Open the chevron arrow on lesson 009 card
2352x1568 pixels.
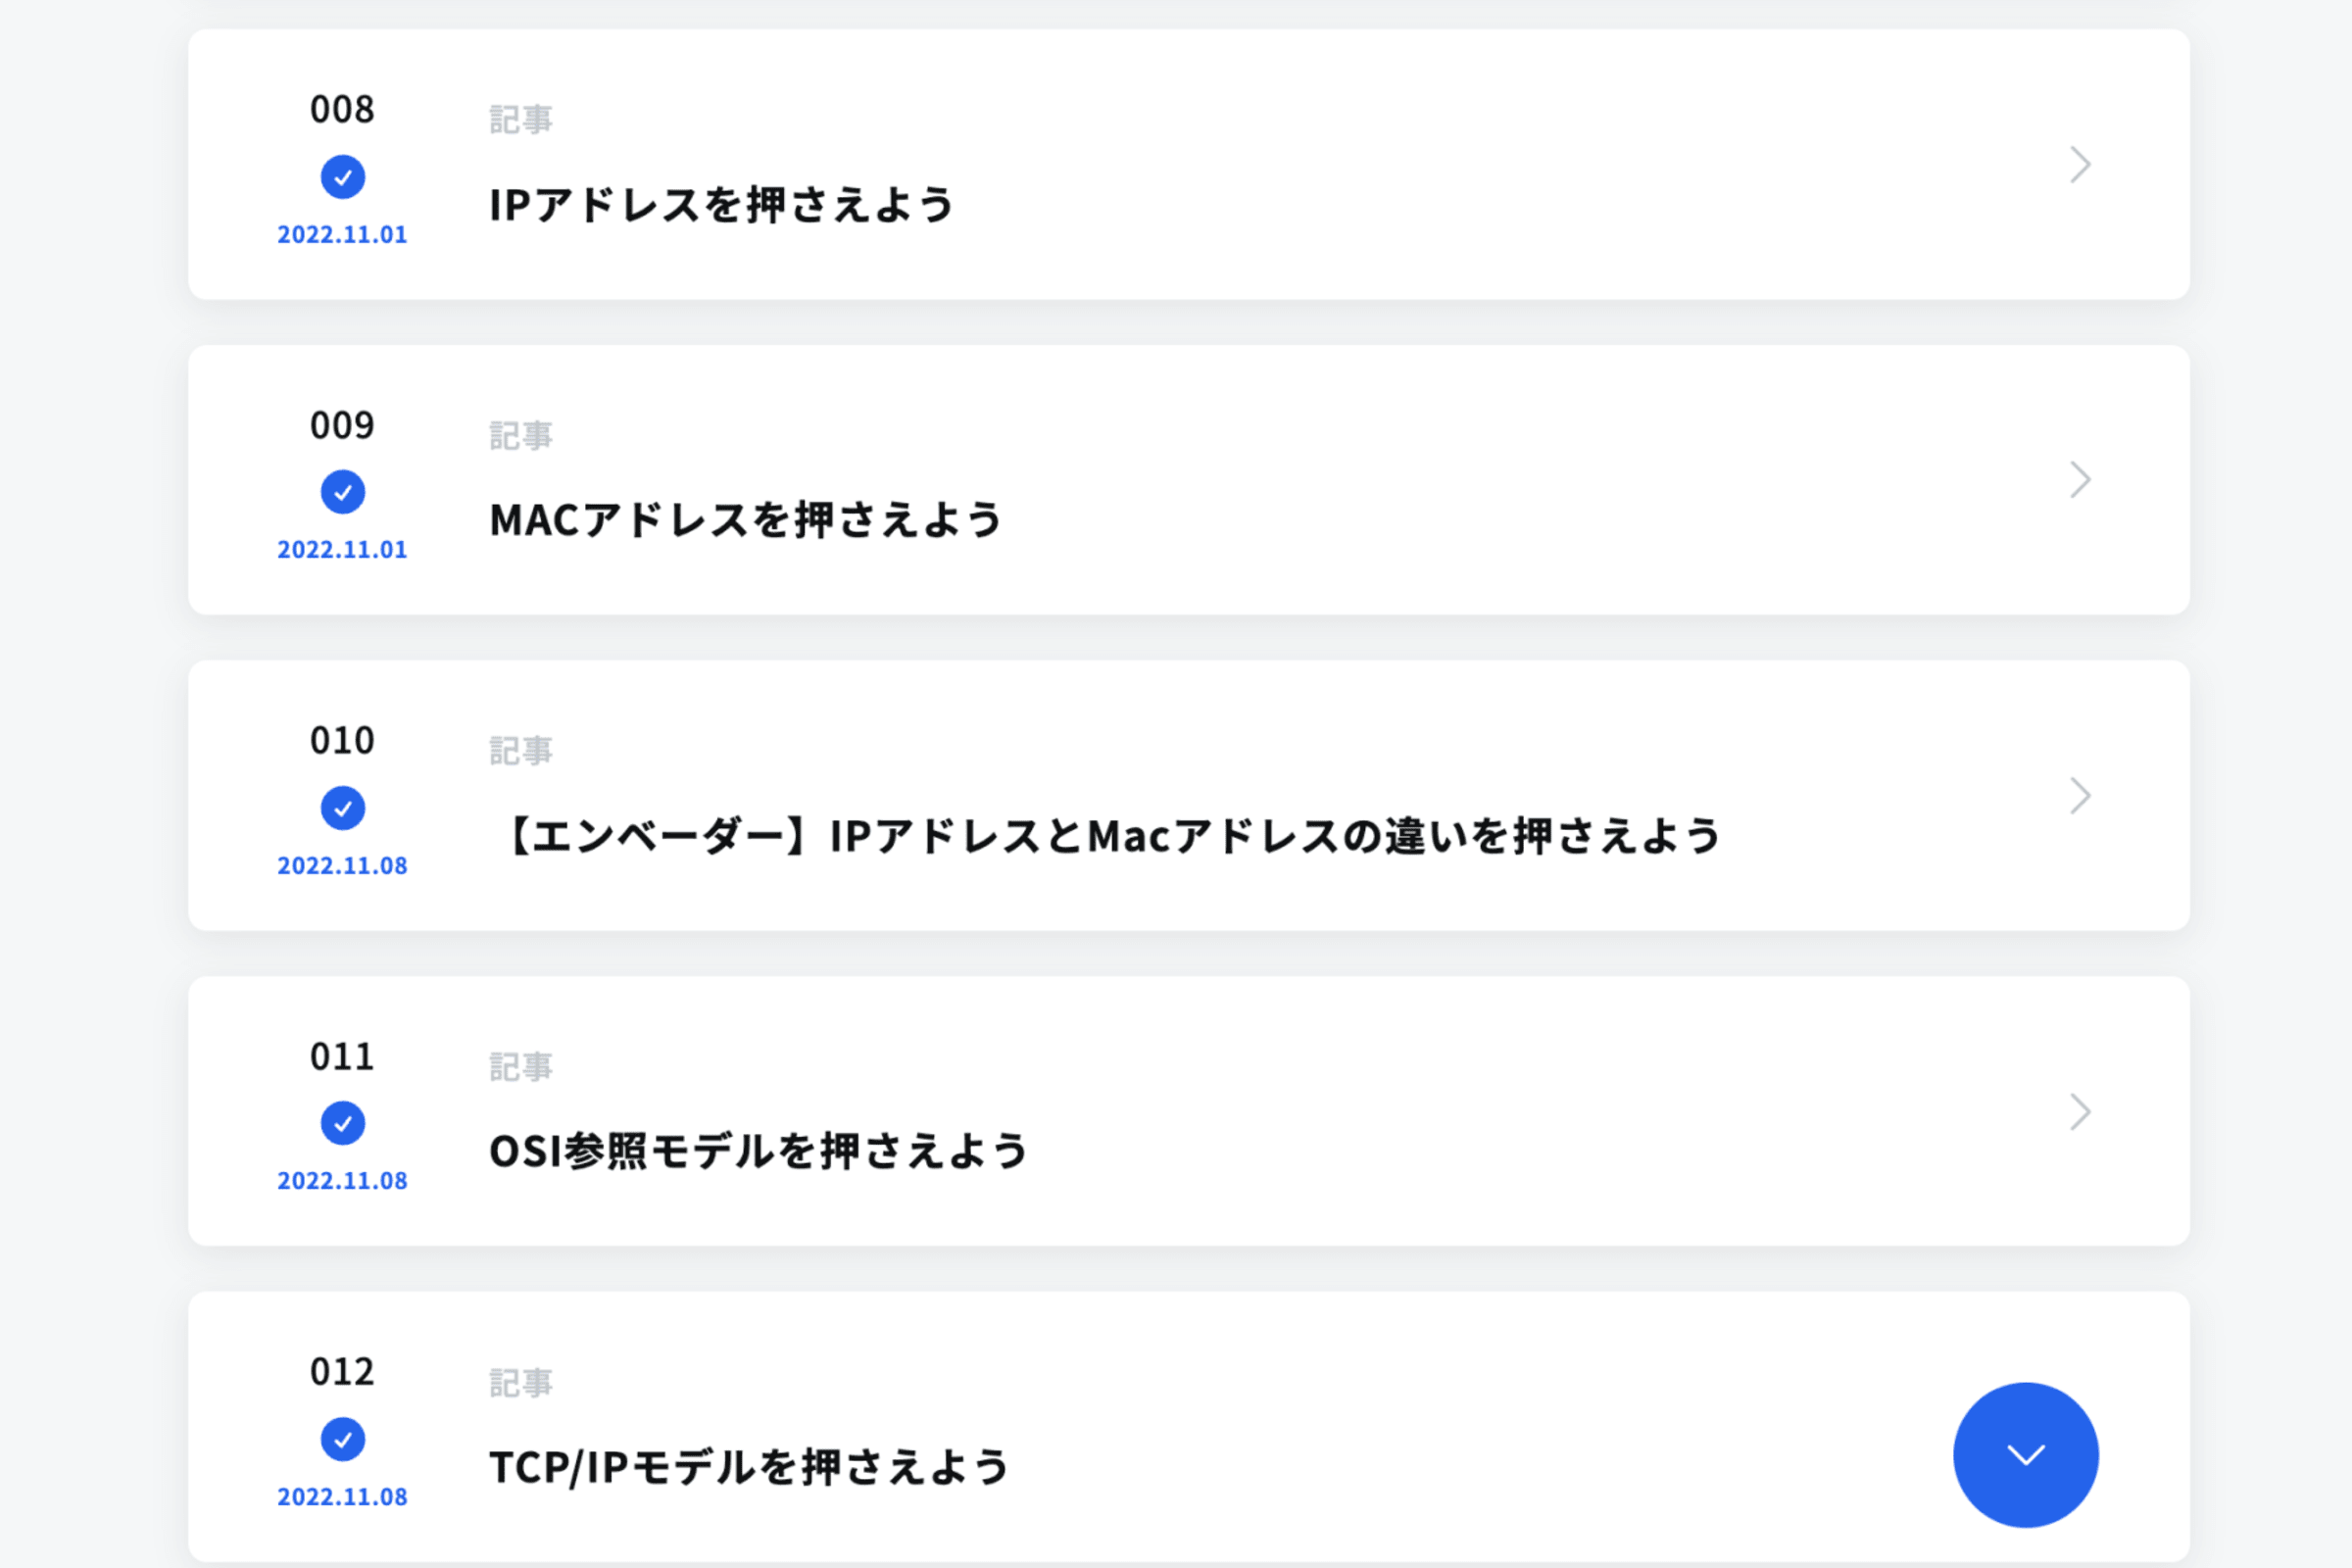[2080, 480]
